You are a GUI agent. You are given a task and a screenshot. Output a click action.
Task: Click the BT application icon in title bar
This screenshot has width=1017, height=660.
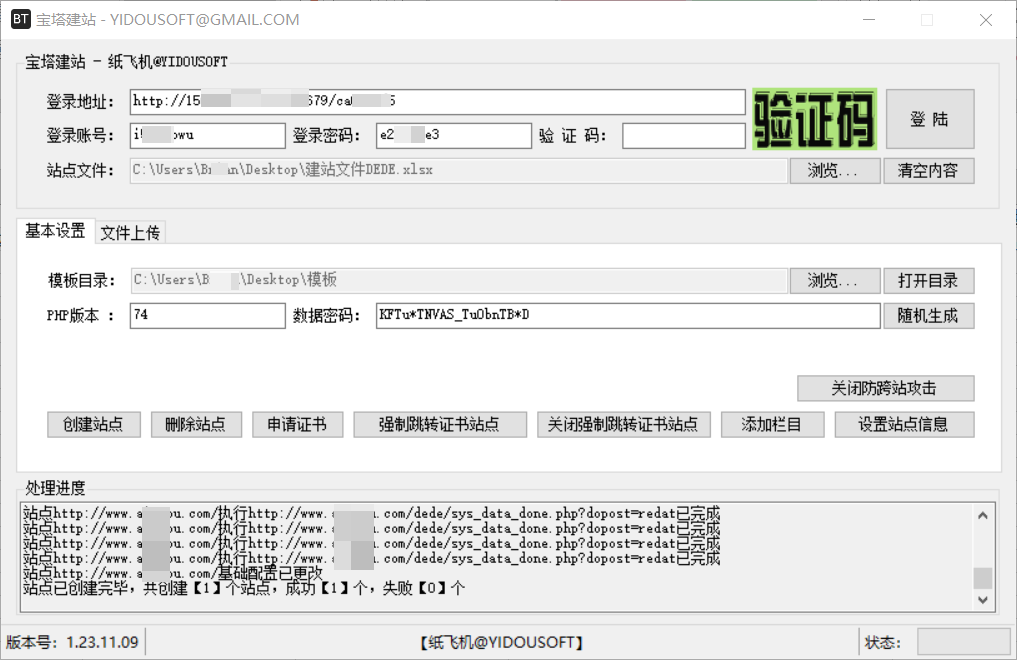20,19
